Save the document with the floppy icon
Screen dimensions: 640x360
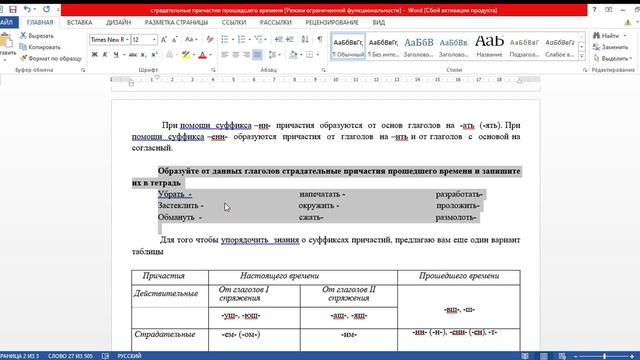point(13,9)
